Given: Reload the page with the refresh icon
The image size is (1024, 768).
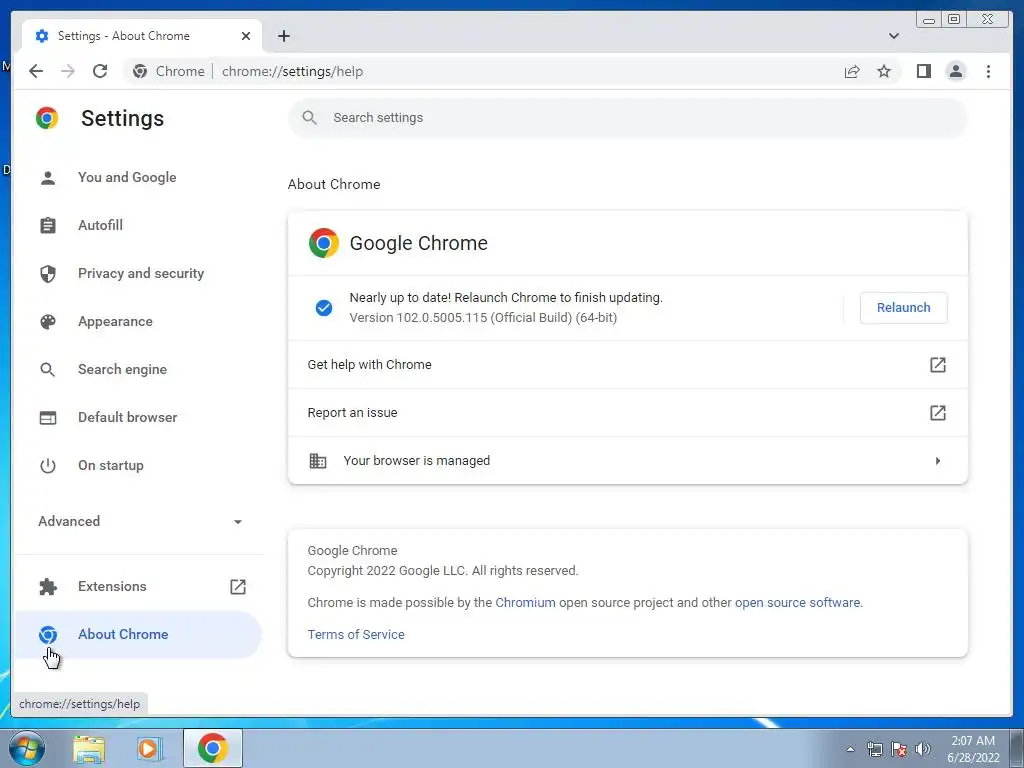Looking at the screenshot, I should pyautogui.click(x=100, y=71).
